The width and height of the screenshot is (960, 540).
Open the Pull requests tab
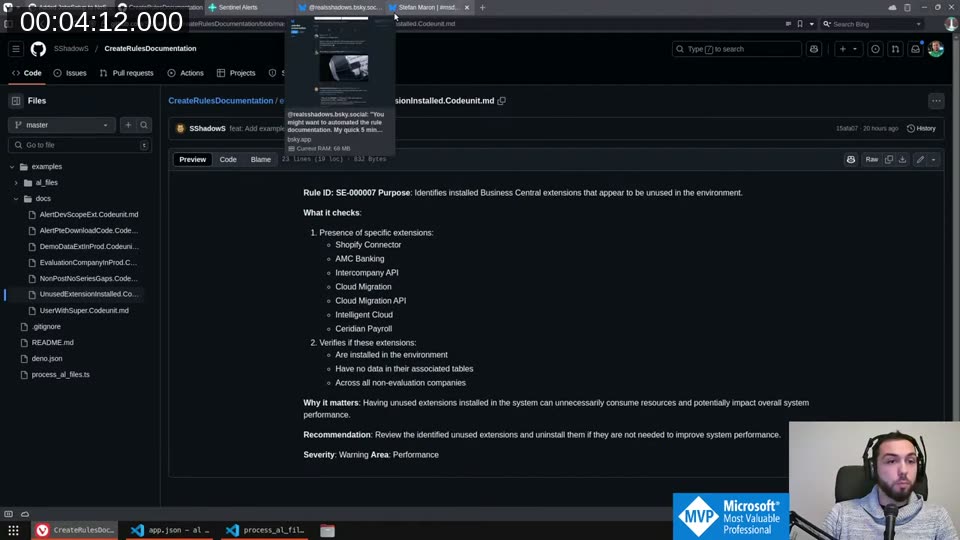click(126, 73)
